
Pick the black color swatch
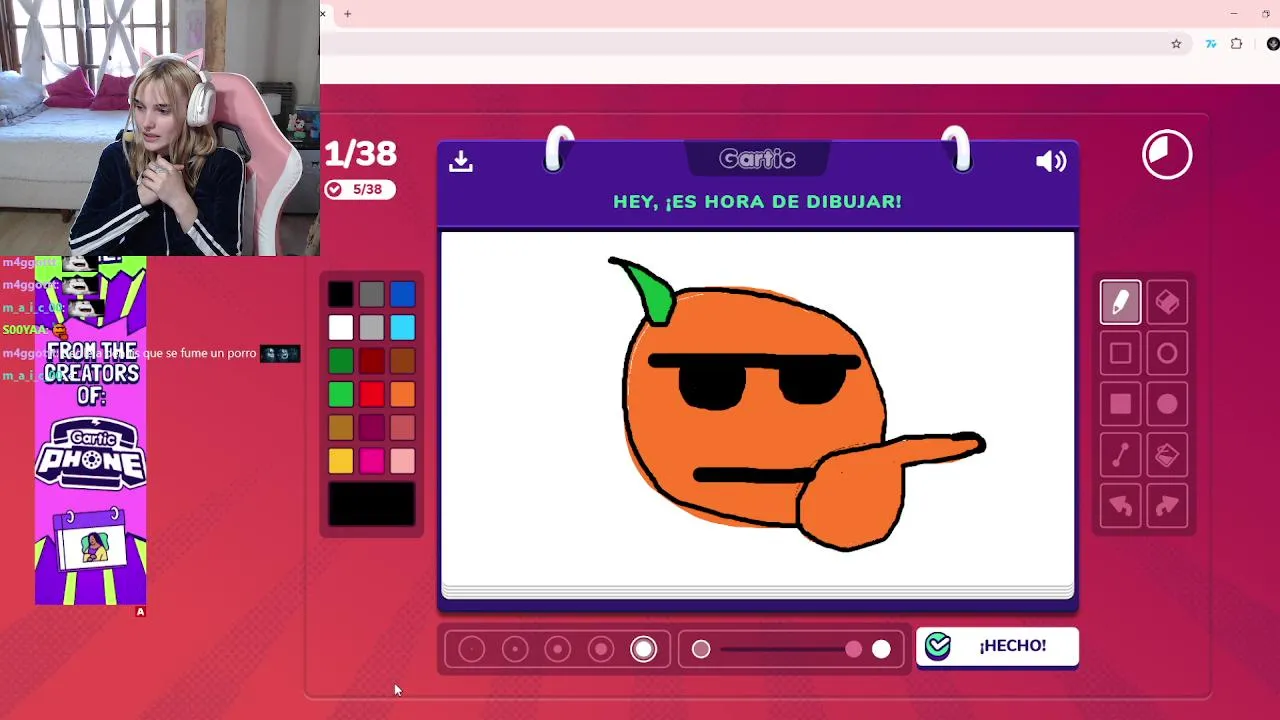341,294
